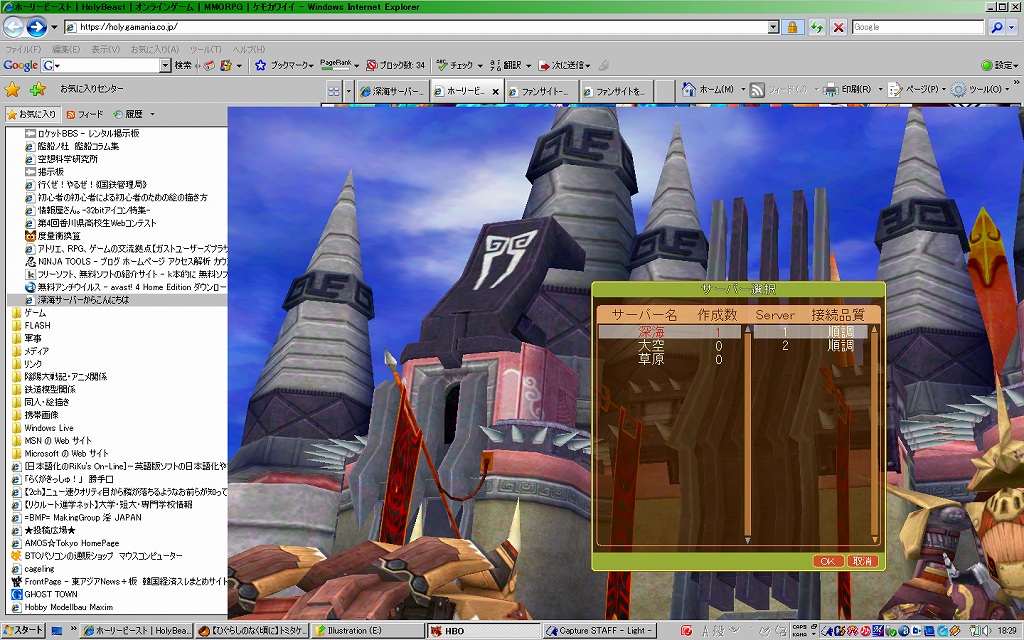Viewport: 1024px width, 640px height.
Task: Select the 草原 server row
Action: [x=669, y=359]
